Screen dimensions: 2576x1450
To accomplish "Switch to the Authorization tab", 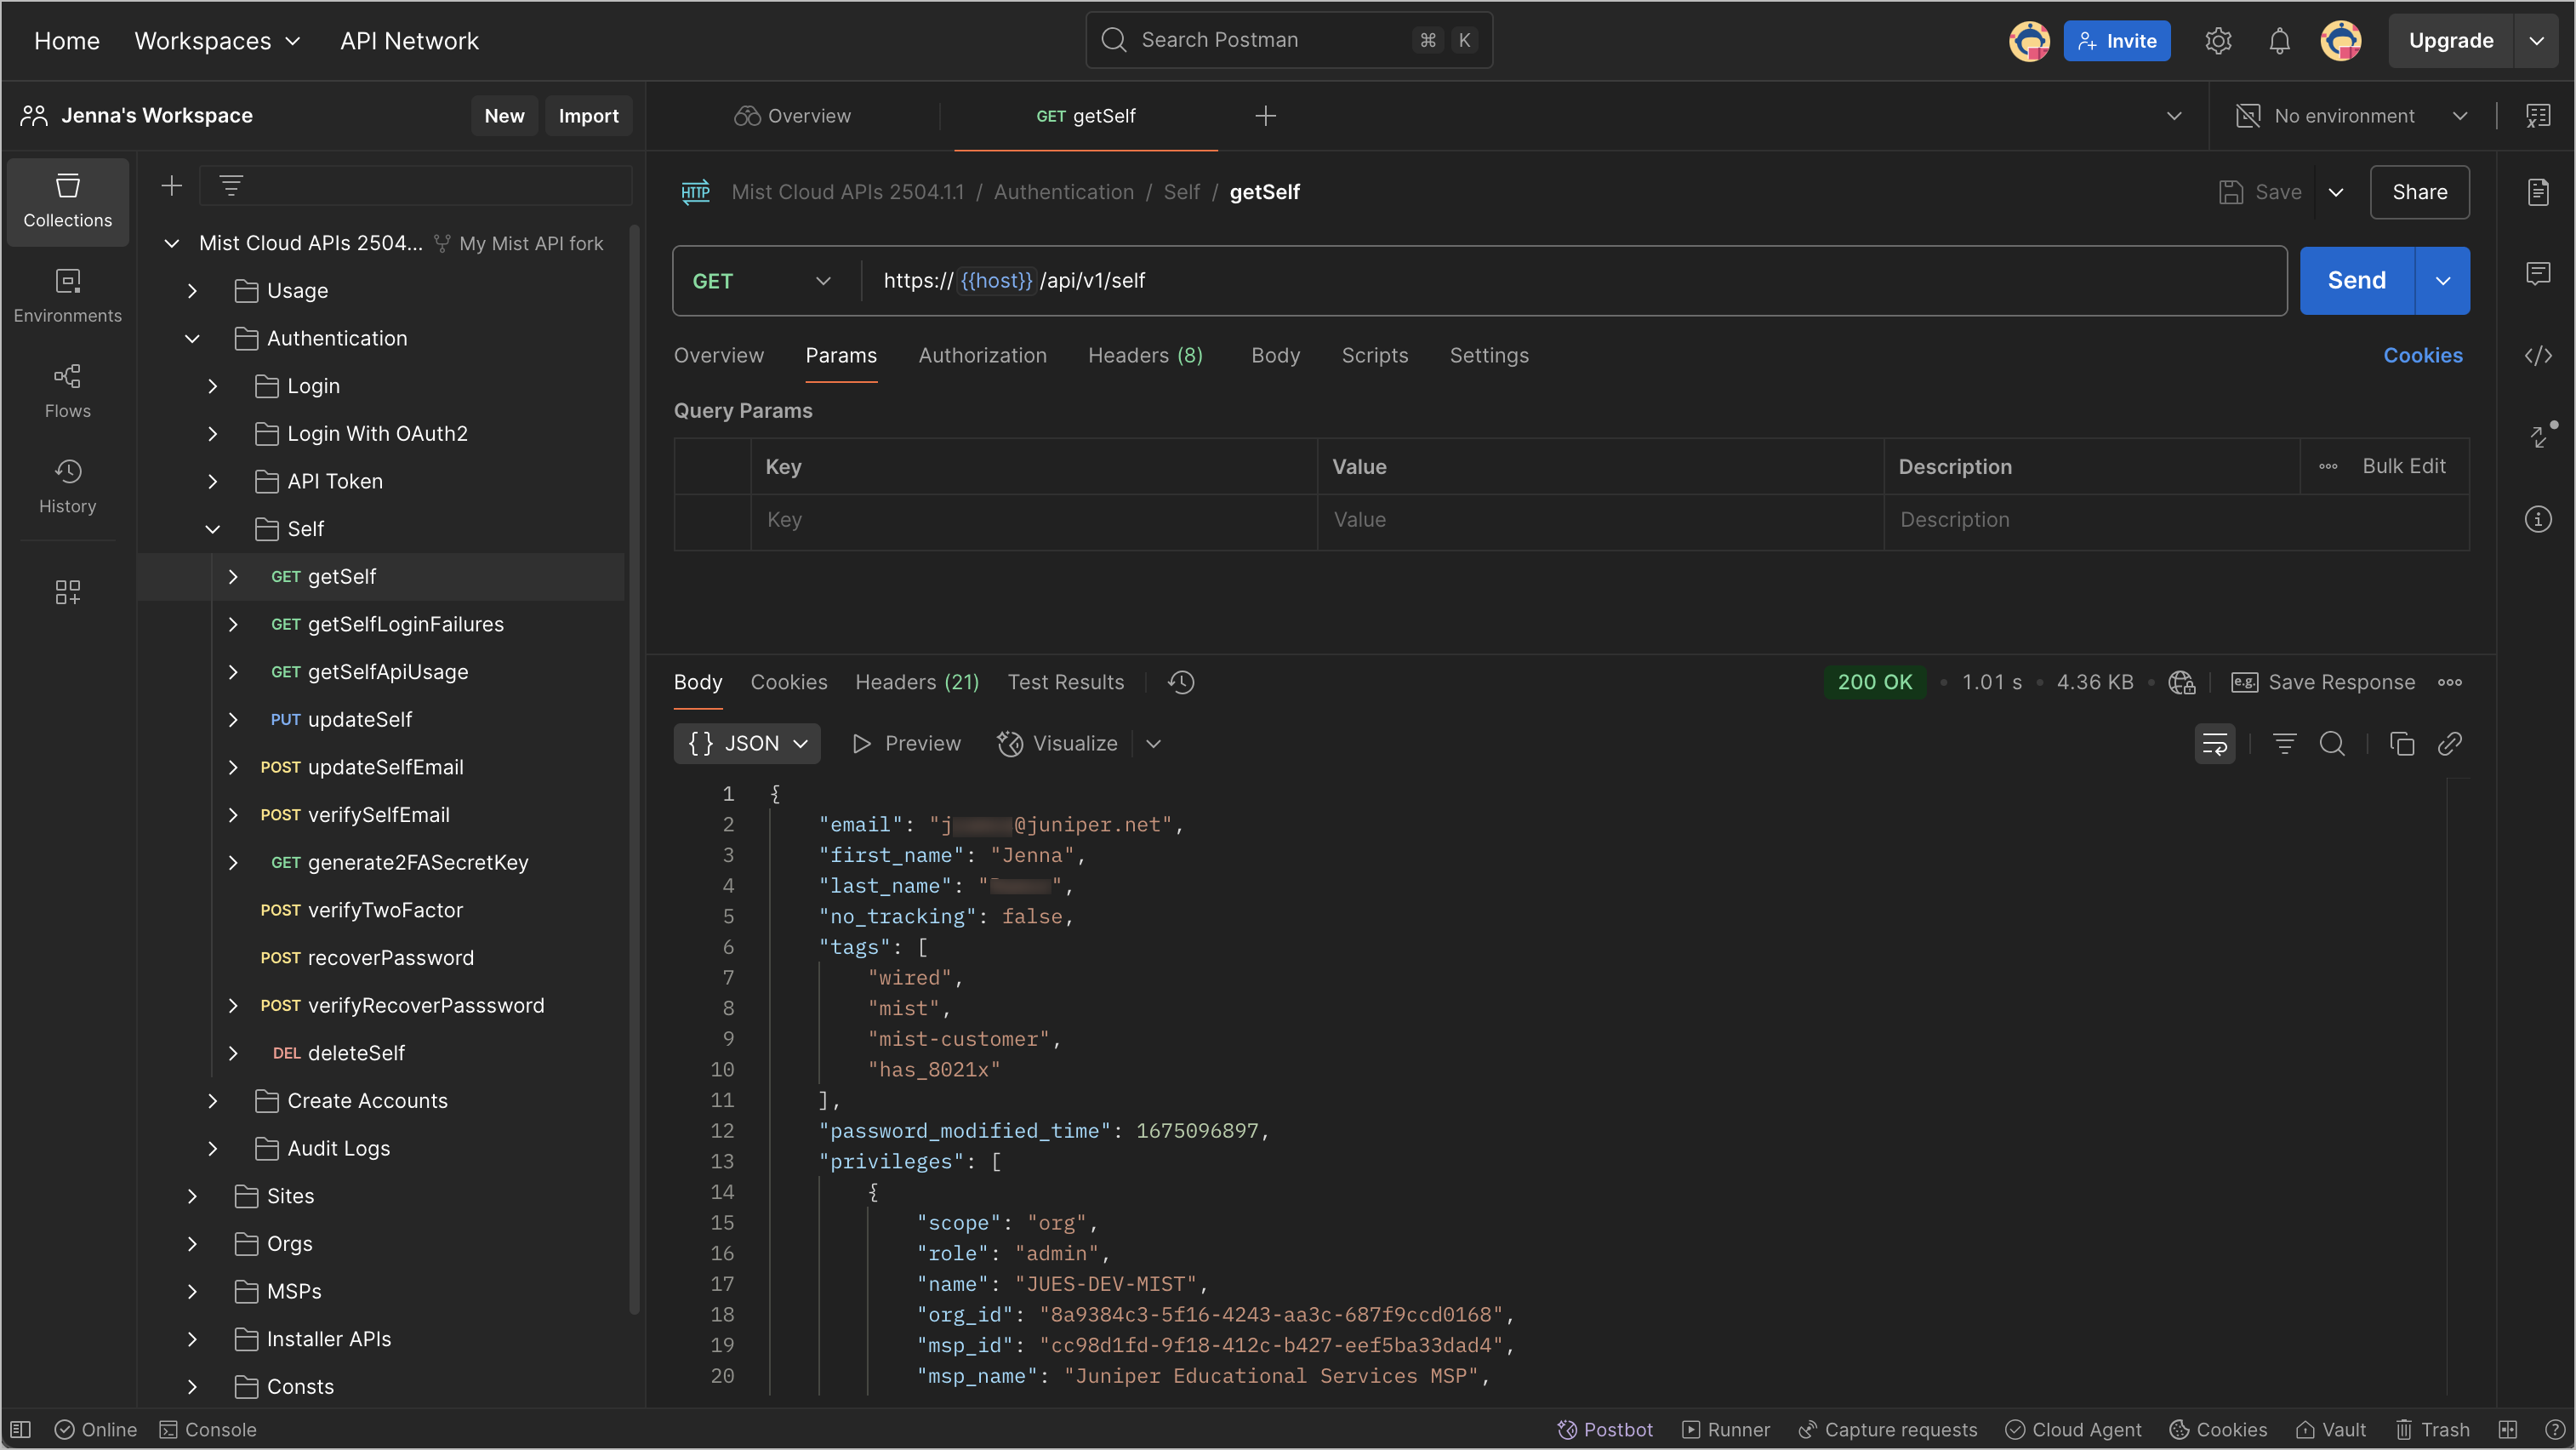I will 982,356.
